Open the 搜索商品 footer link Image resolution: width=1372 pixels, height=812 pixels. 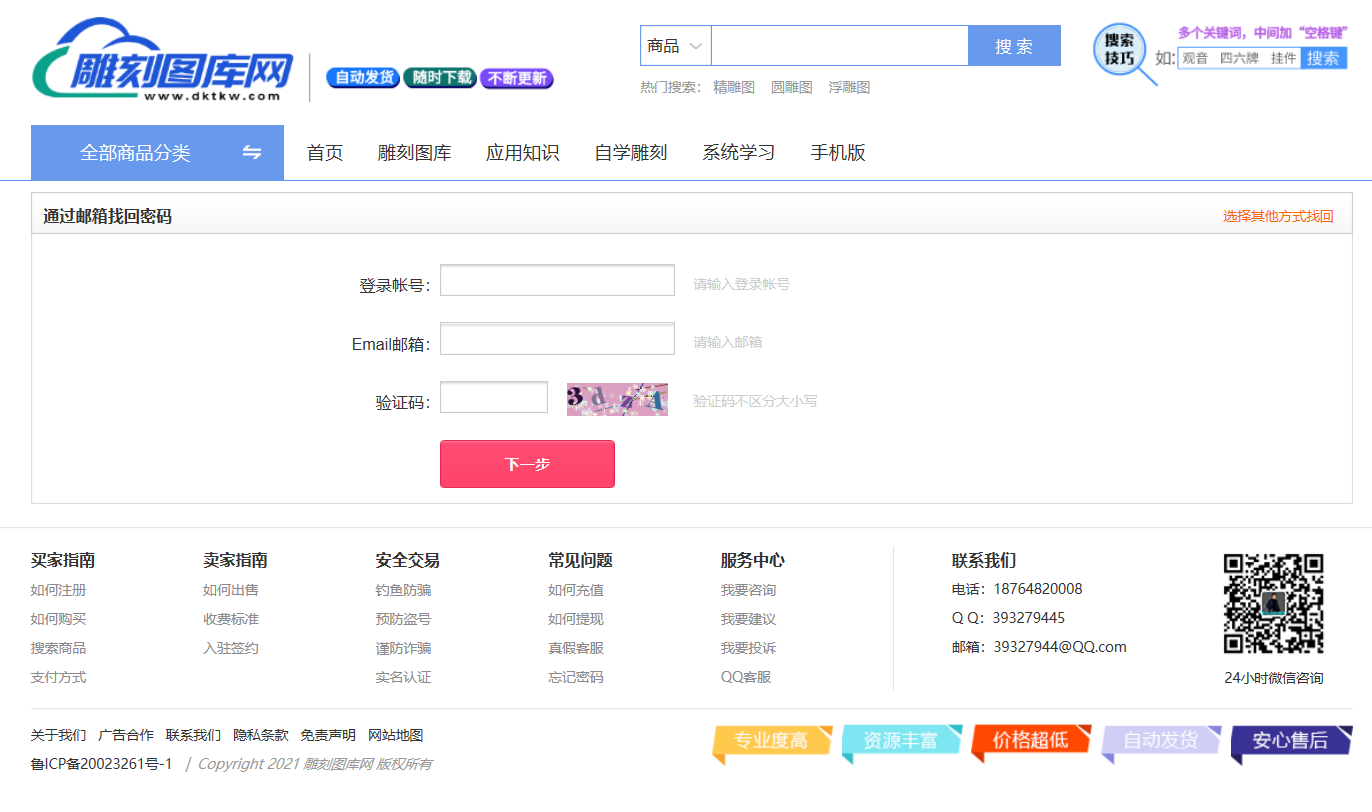pos(58,648)
